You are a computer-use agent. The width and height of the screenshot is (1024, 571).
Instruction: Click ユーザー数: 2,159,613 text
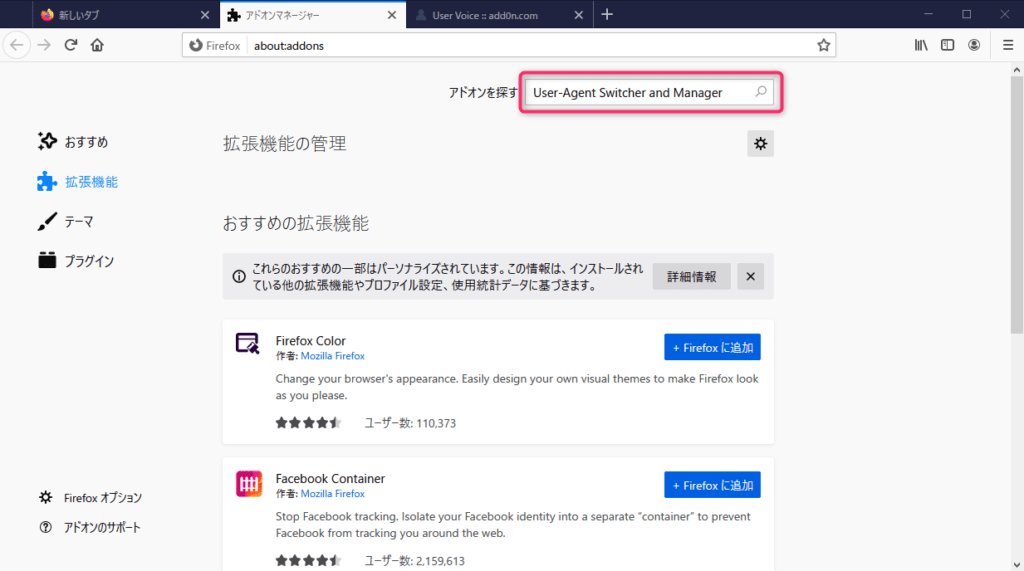click(x=414, y=561)
